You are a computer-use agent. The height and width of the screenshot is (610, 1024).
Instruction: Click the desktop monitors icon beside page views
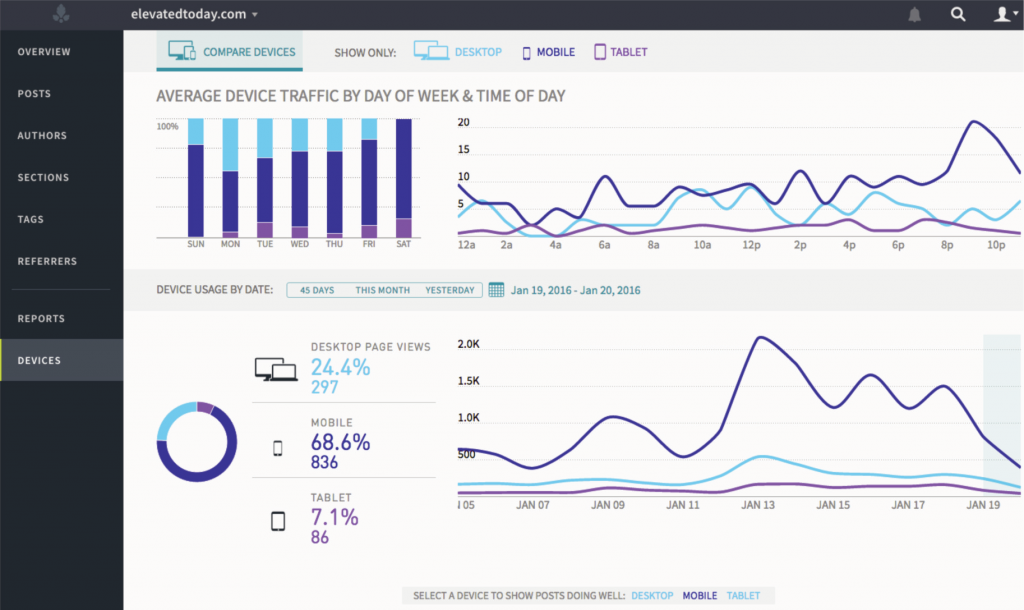276,369
